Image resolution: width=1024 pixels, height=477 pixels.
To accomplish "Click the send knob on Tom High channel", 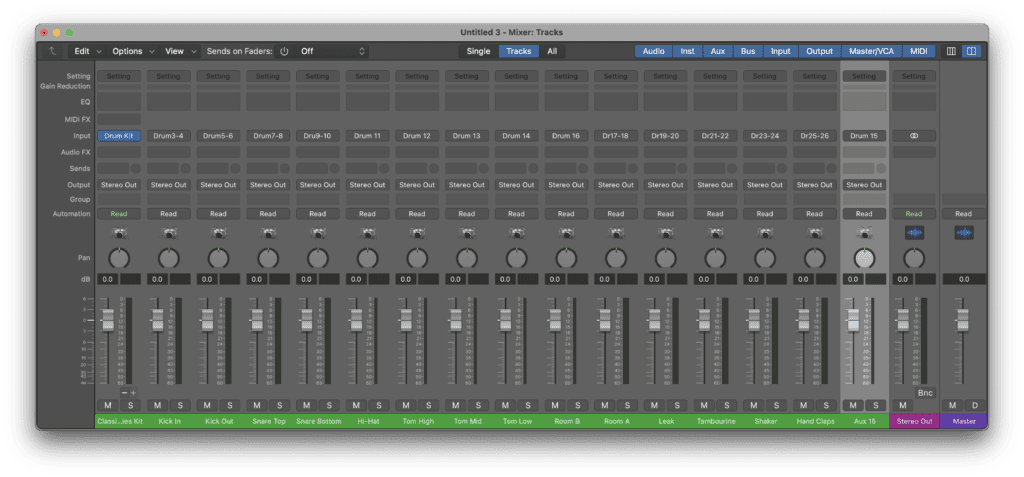I will click(434, 169).
